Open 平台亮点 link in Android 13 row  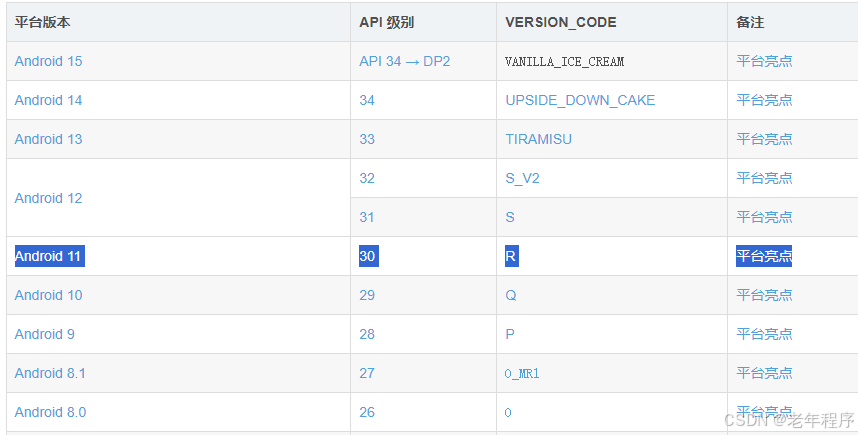tap(764, 138)
